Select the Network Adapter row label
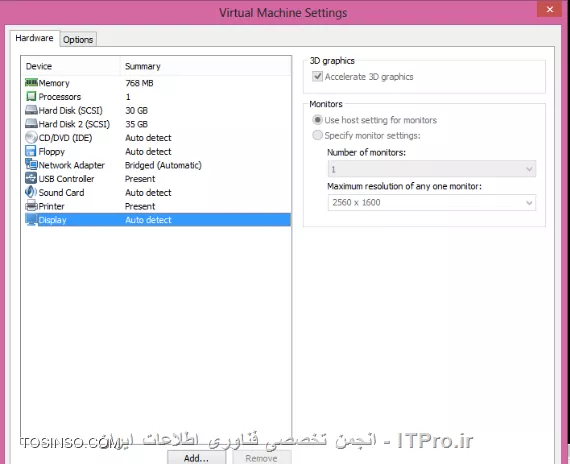570x464 pixels. [72, 165]
